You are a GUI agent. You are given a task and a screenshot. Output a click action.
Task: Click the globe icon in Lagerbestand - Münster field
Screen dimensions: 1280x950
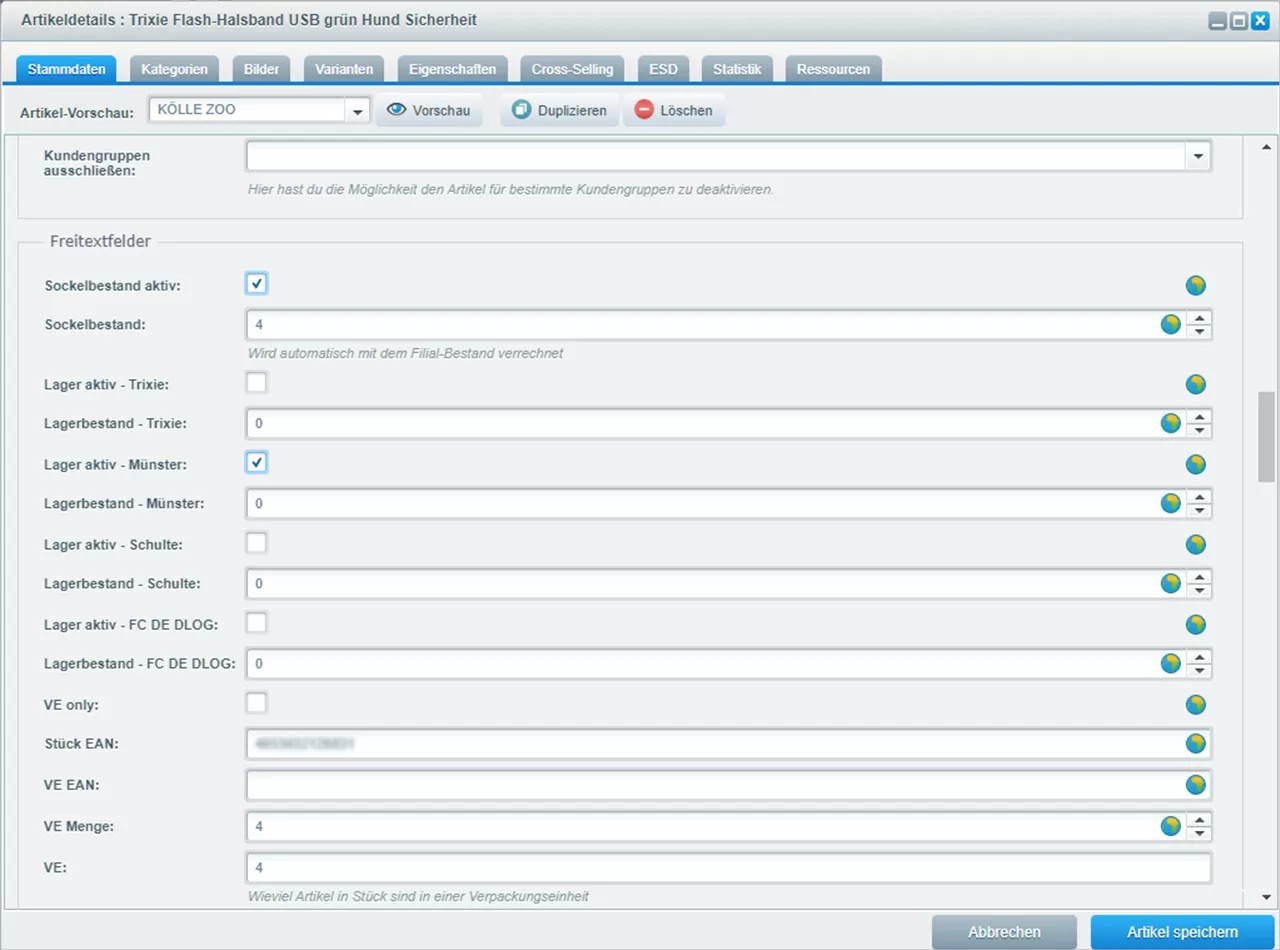1170,503
